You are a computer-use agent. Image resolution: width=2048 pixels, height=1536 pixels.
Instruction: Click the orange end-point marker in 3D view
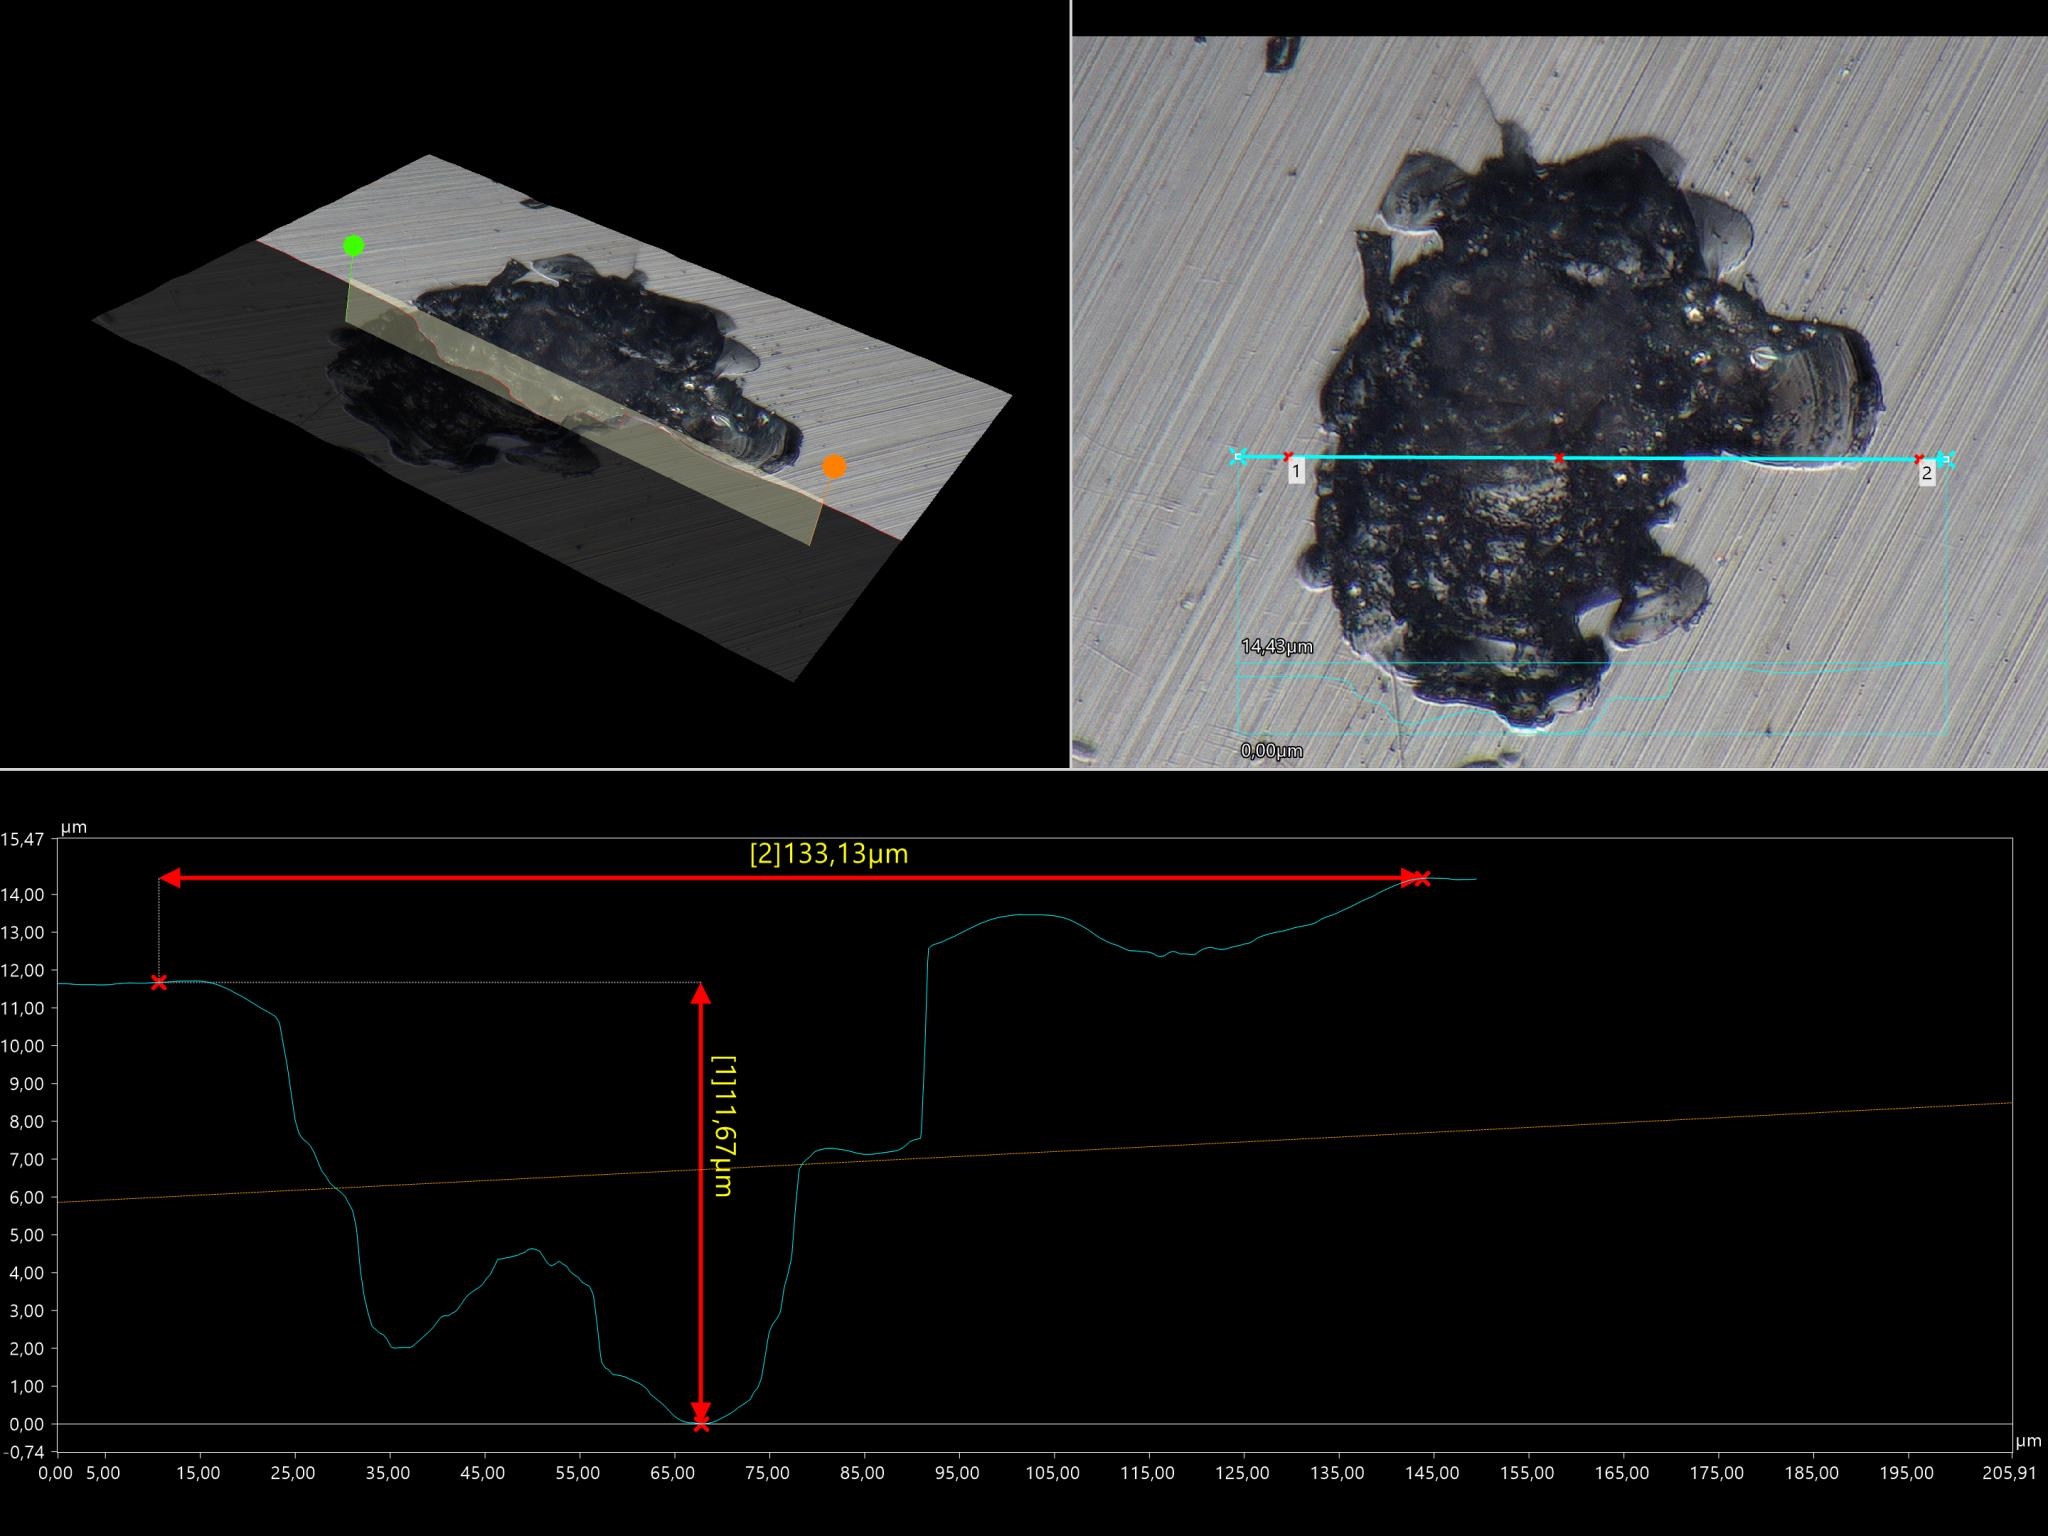tap(834, 467)
